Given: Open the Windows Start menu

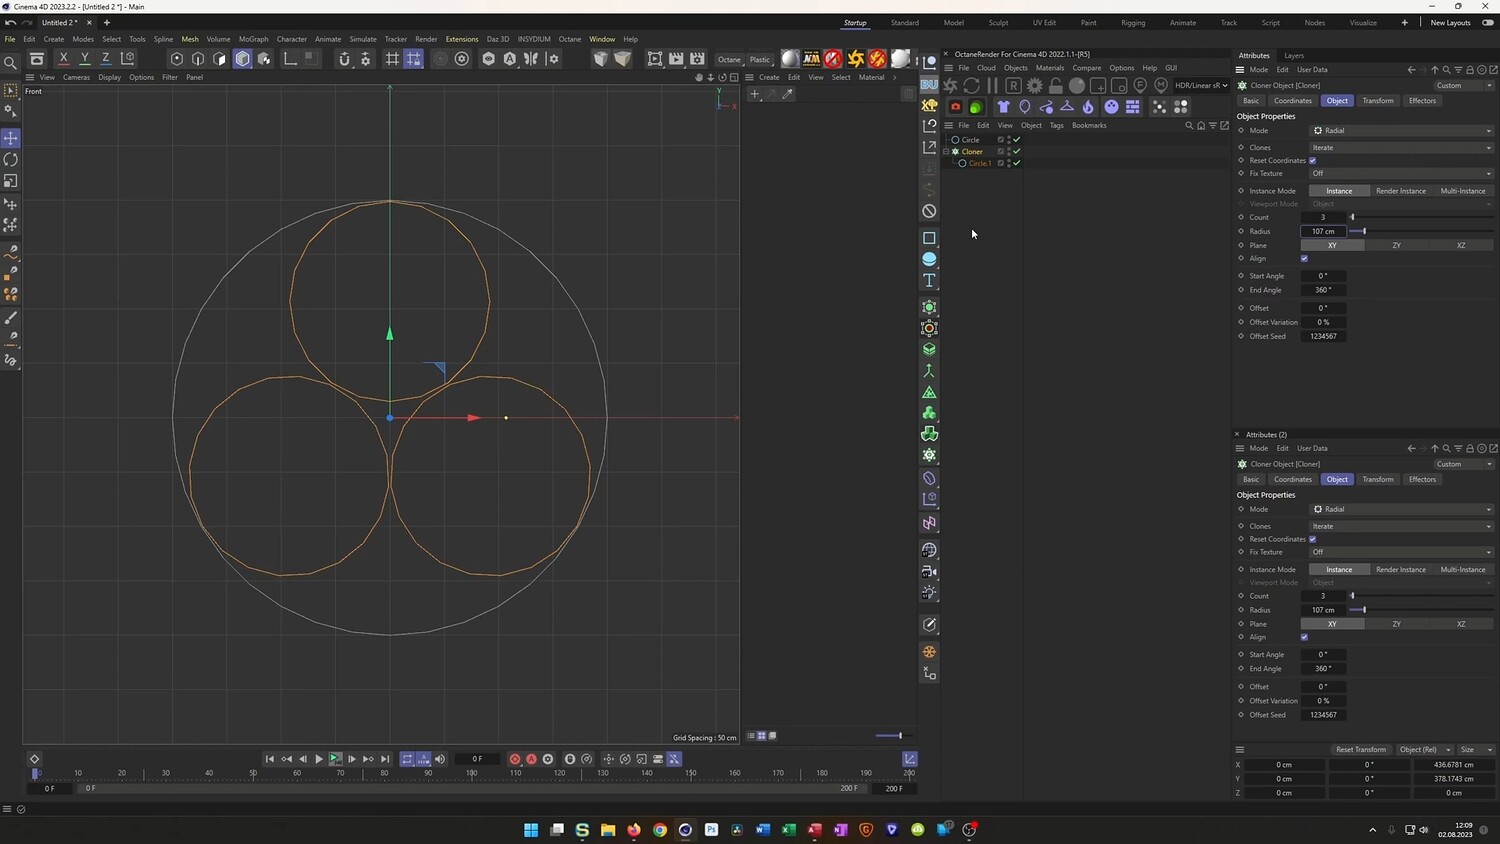Looking at the screenshot, I should (x=531, y=829).
